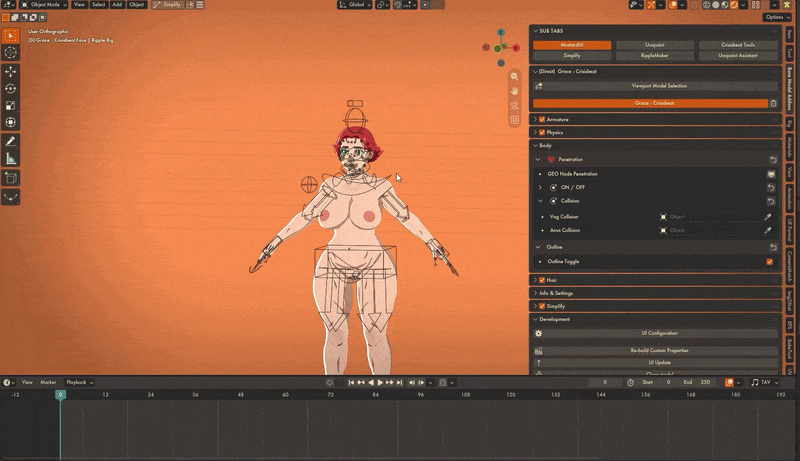Reset the Outline section with its arrow icon
Viewport: 800px width, 461px height.
(x=773, y=247)
